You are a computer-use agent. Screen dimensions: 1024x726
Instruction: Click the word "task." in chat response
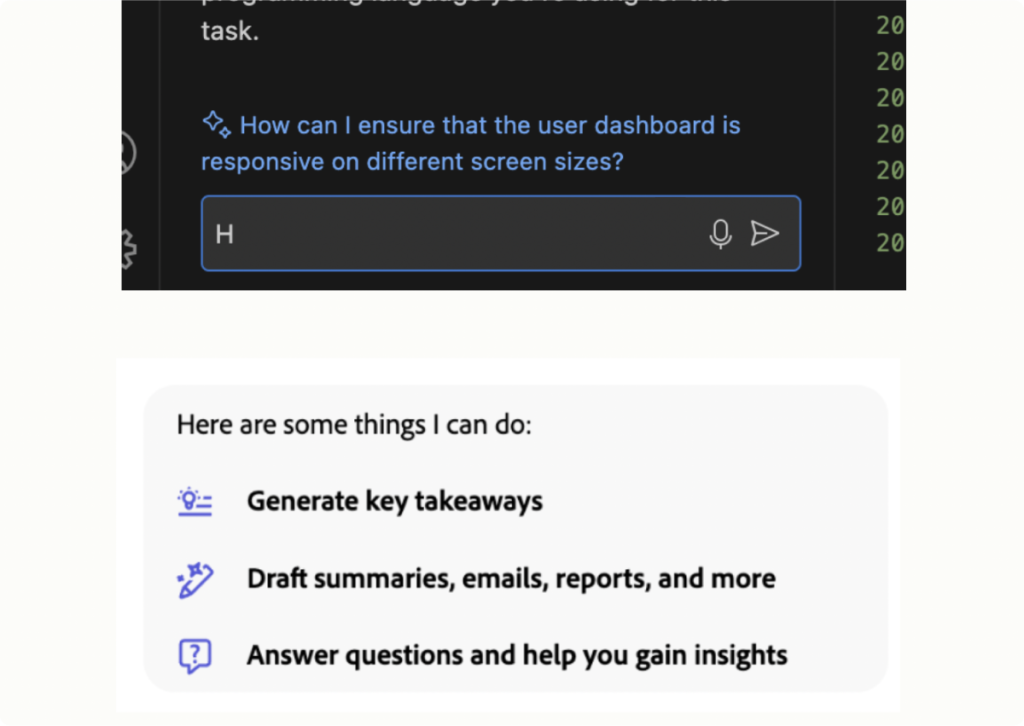[x=230, y=31]
